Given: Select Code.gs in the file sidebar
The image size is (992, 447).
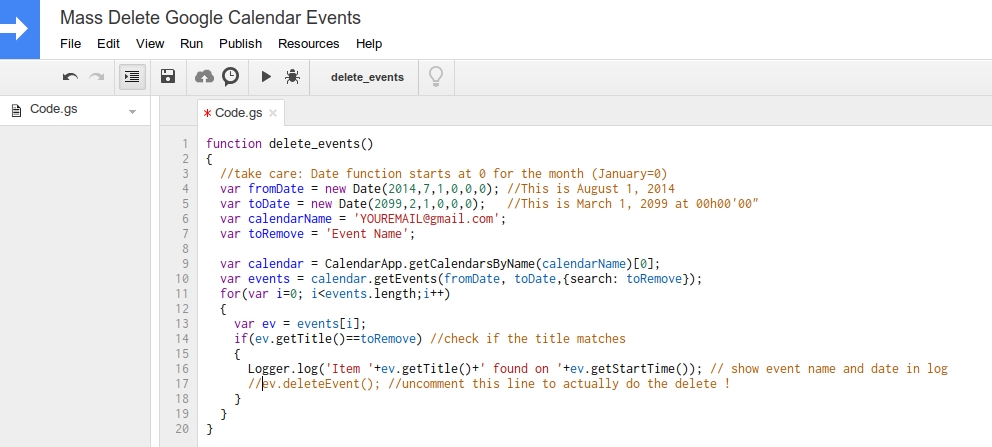Looking at the screenshot, I should point(54,109).
